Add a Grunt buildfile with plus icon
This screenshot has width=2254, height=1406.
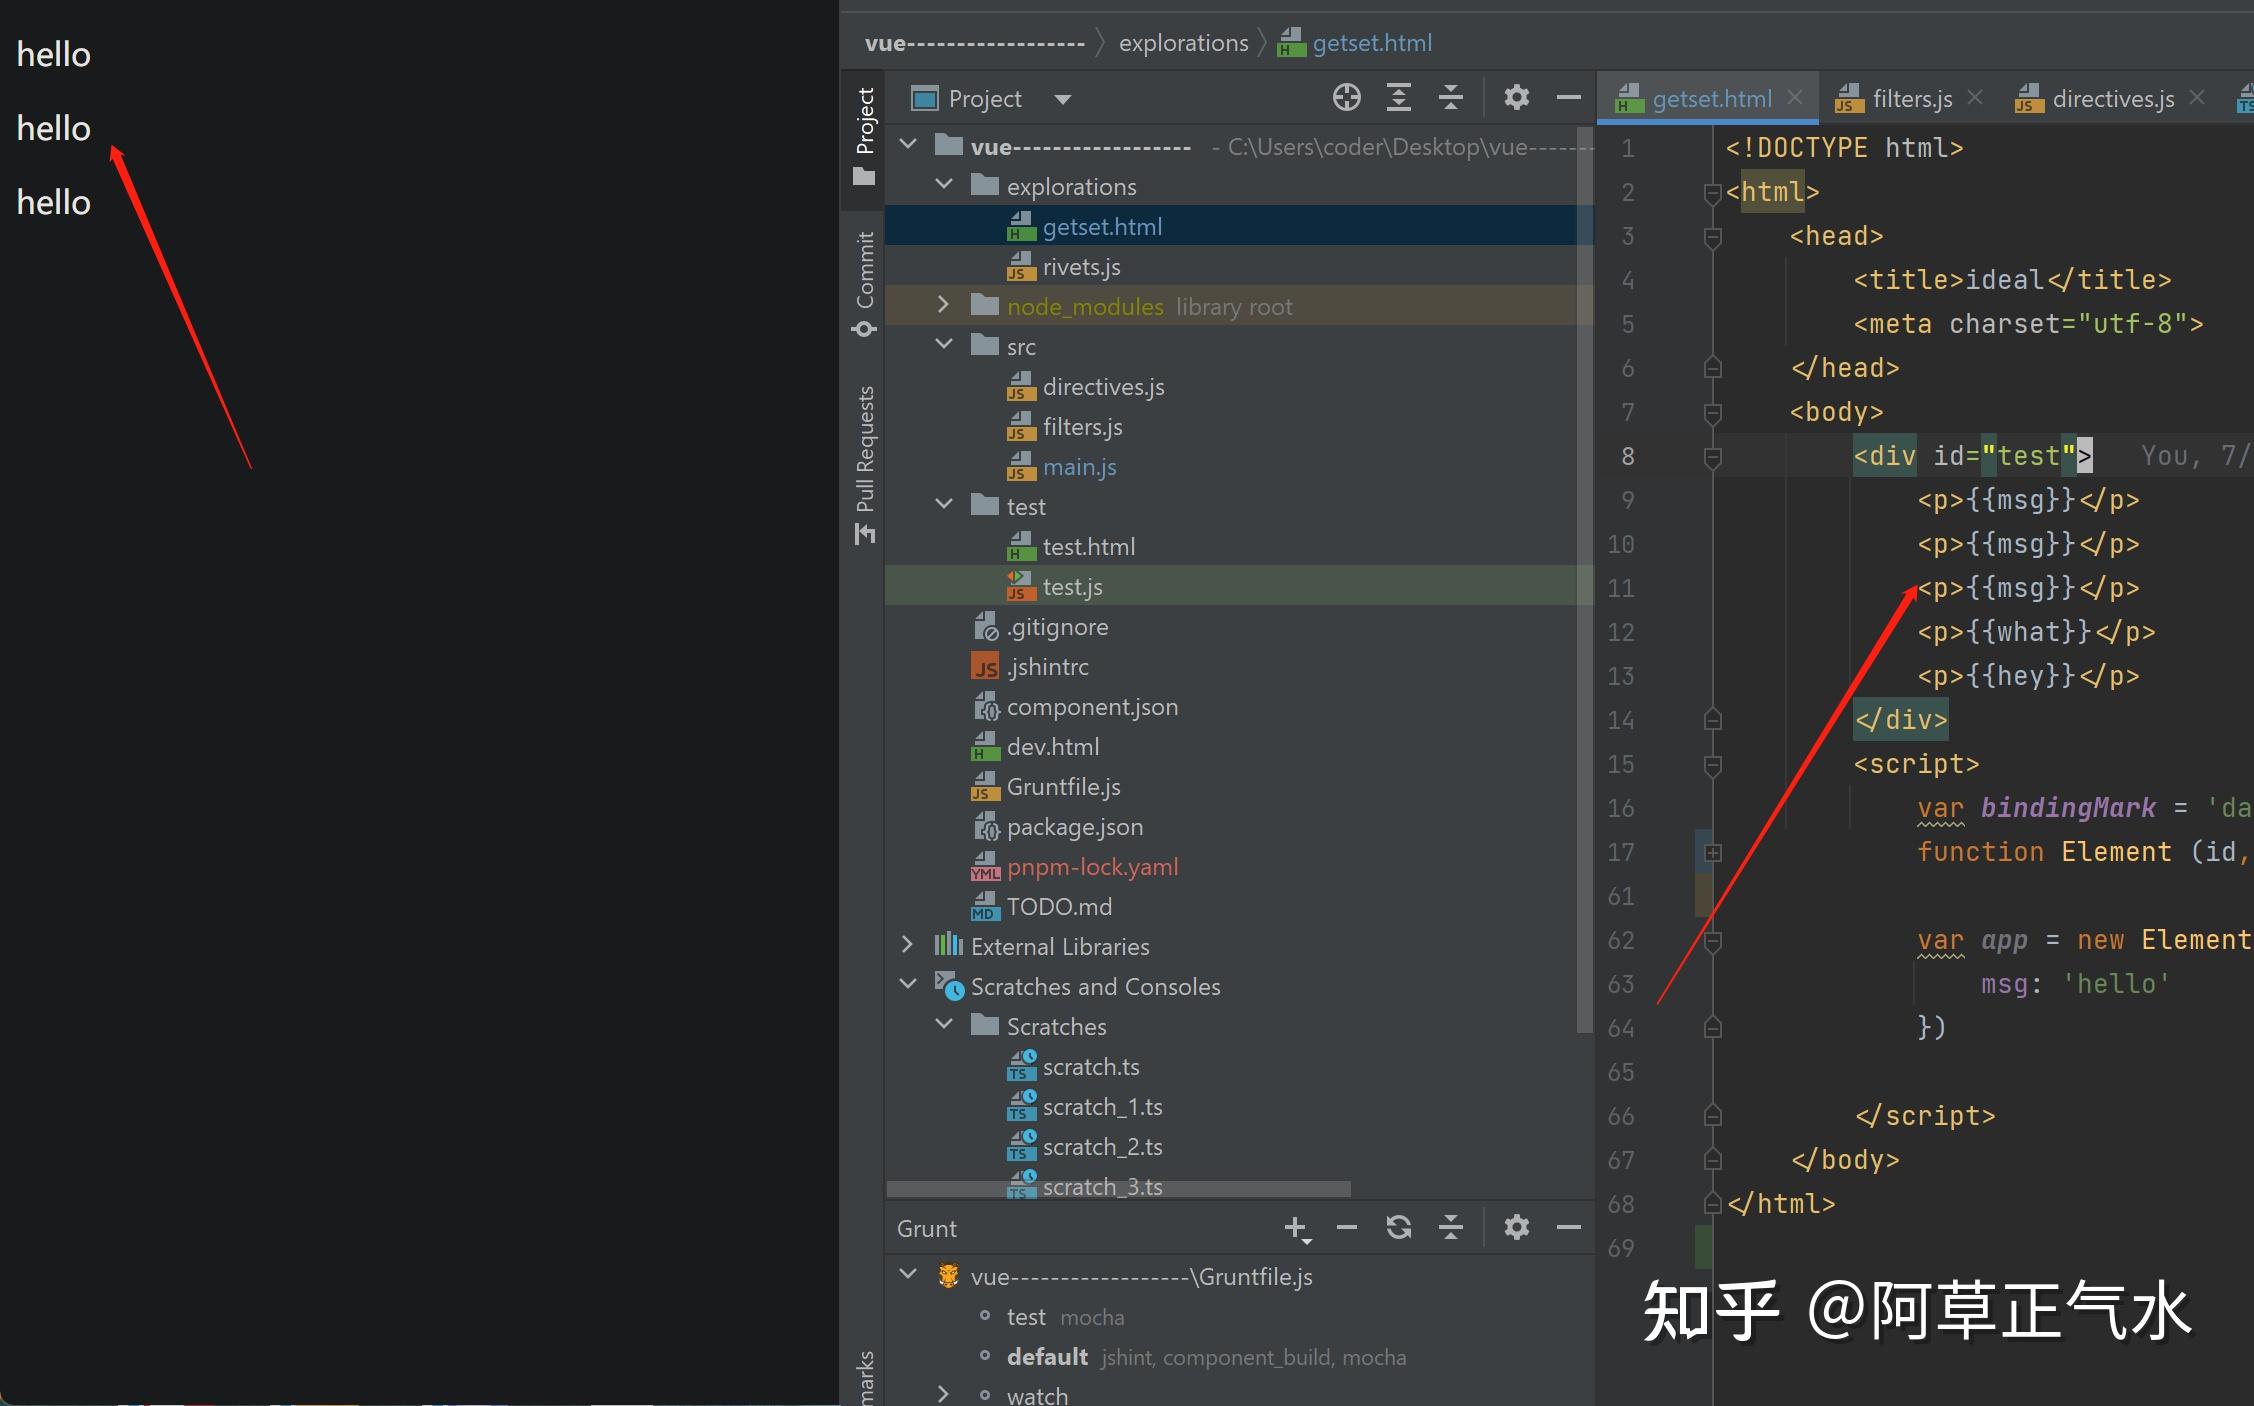pos(1296,1228)
